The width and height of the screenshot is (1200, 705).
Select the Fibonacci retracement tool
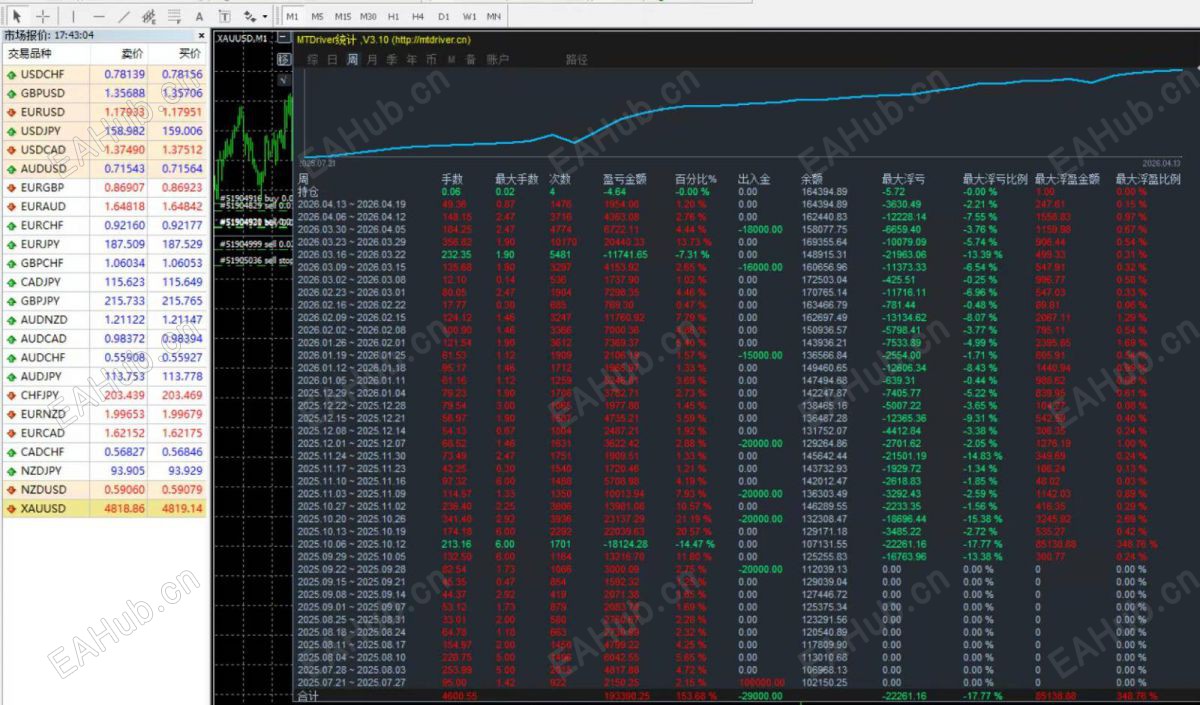174,16
